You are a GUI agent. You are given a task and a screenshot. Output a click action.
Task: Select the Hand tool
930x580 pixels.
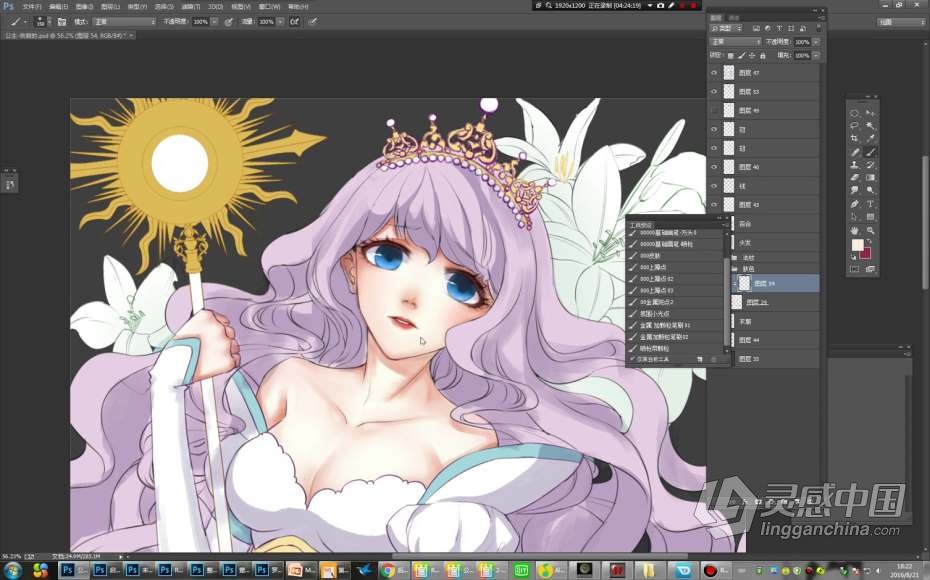tap(855, 230)
